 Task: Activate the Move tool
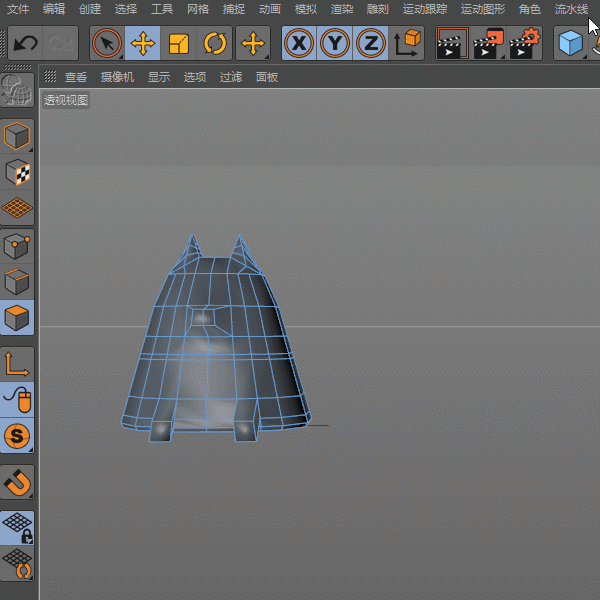[x=143, y=43]
